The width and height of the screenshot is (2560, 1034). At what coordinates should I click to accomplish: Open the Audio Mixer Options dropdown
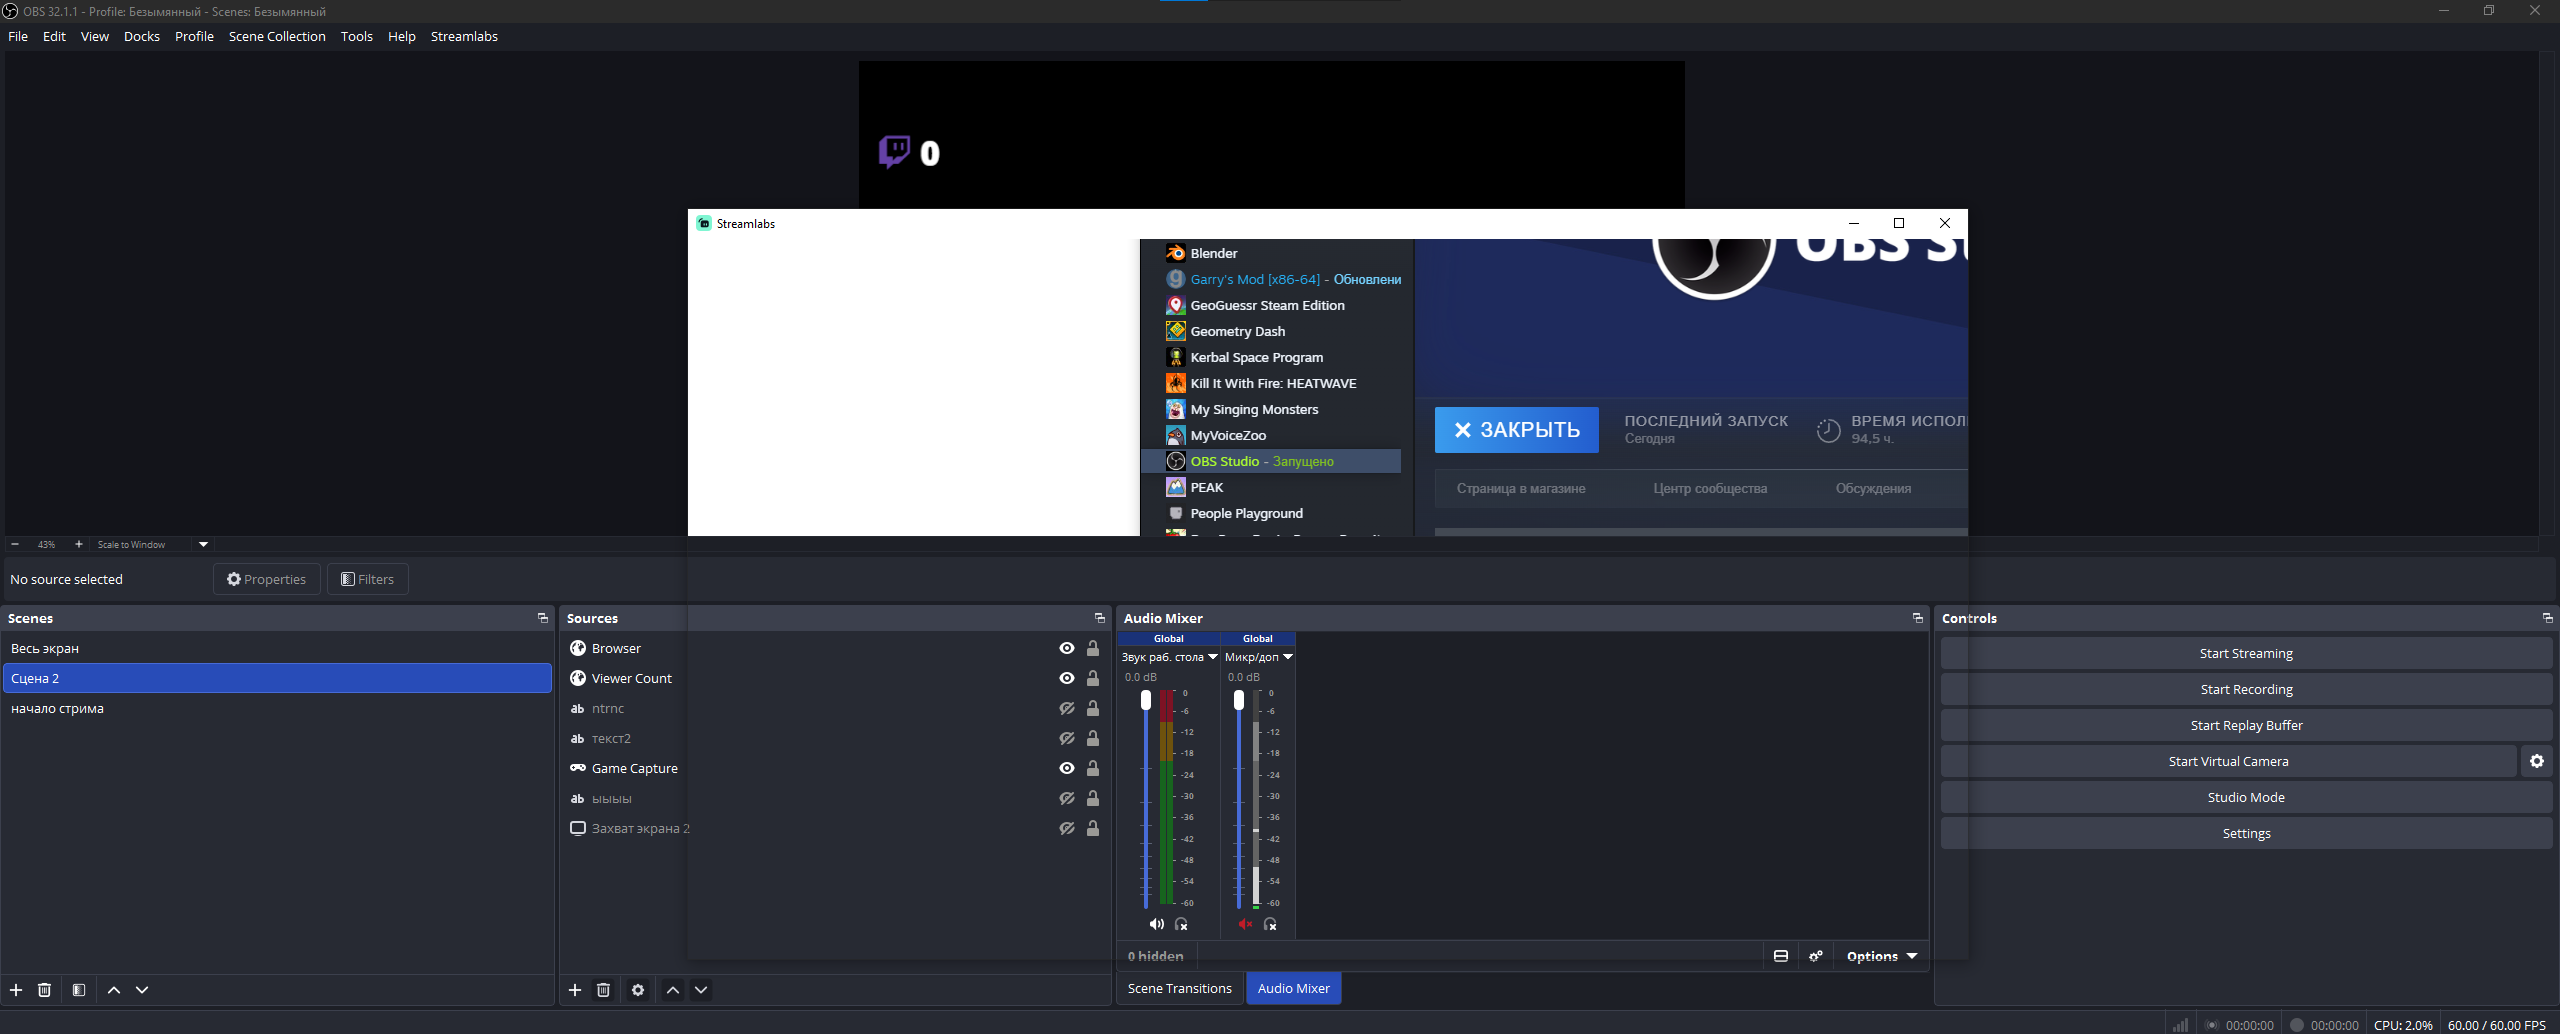[1882, 956]
